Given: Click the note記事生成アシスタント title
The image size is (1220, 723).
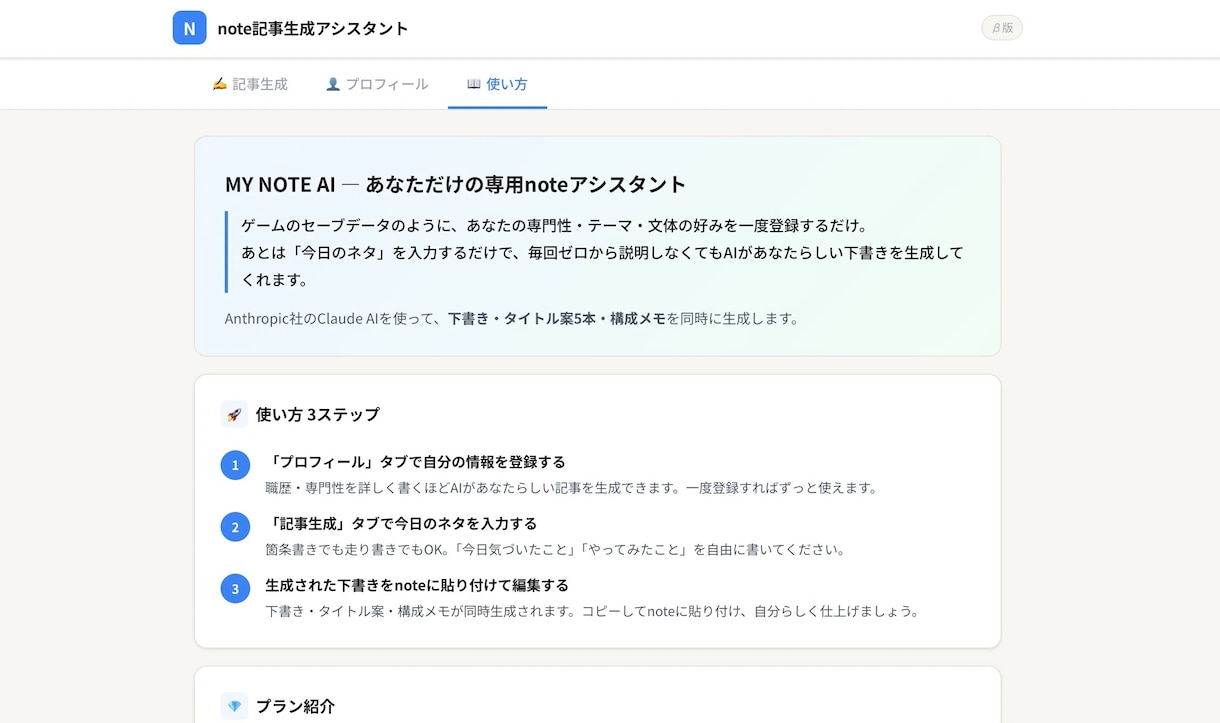Looking at the screenshot, I should tap(313, 28).
